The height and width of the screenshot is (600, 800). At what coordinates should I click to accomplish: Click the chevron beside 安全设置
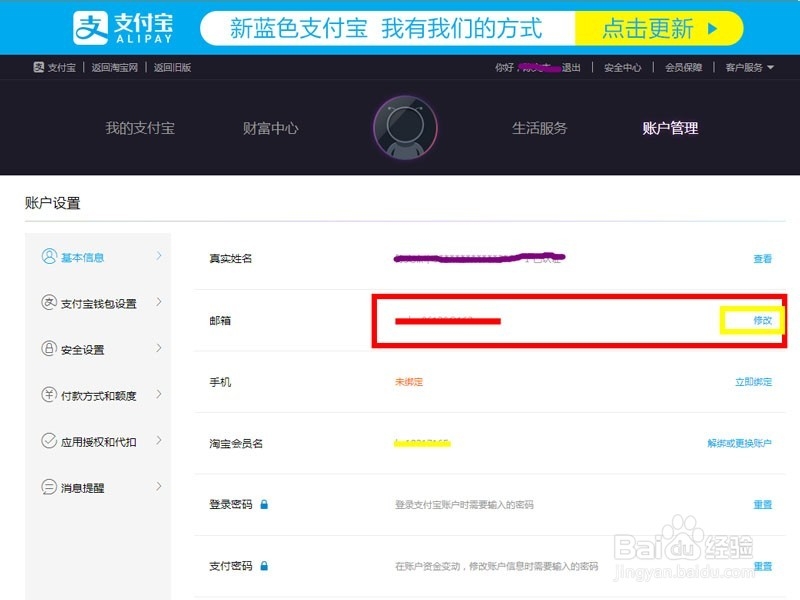(x=159, y=348)
